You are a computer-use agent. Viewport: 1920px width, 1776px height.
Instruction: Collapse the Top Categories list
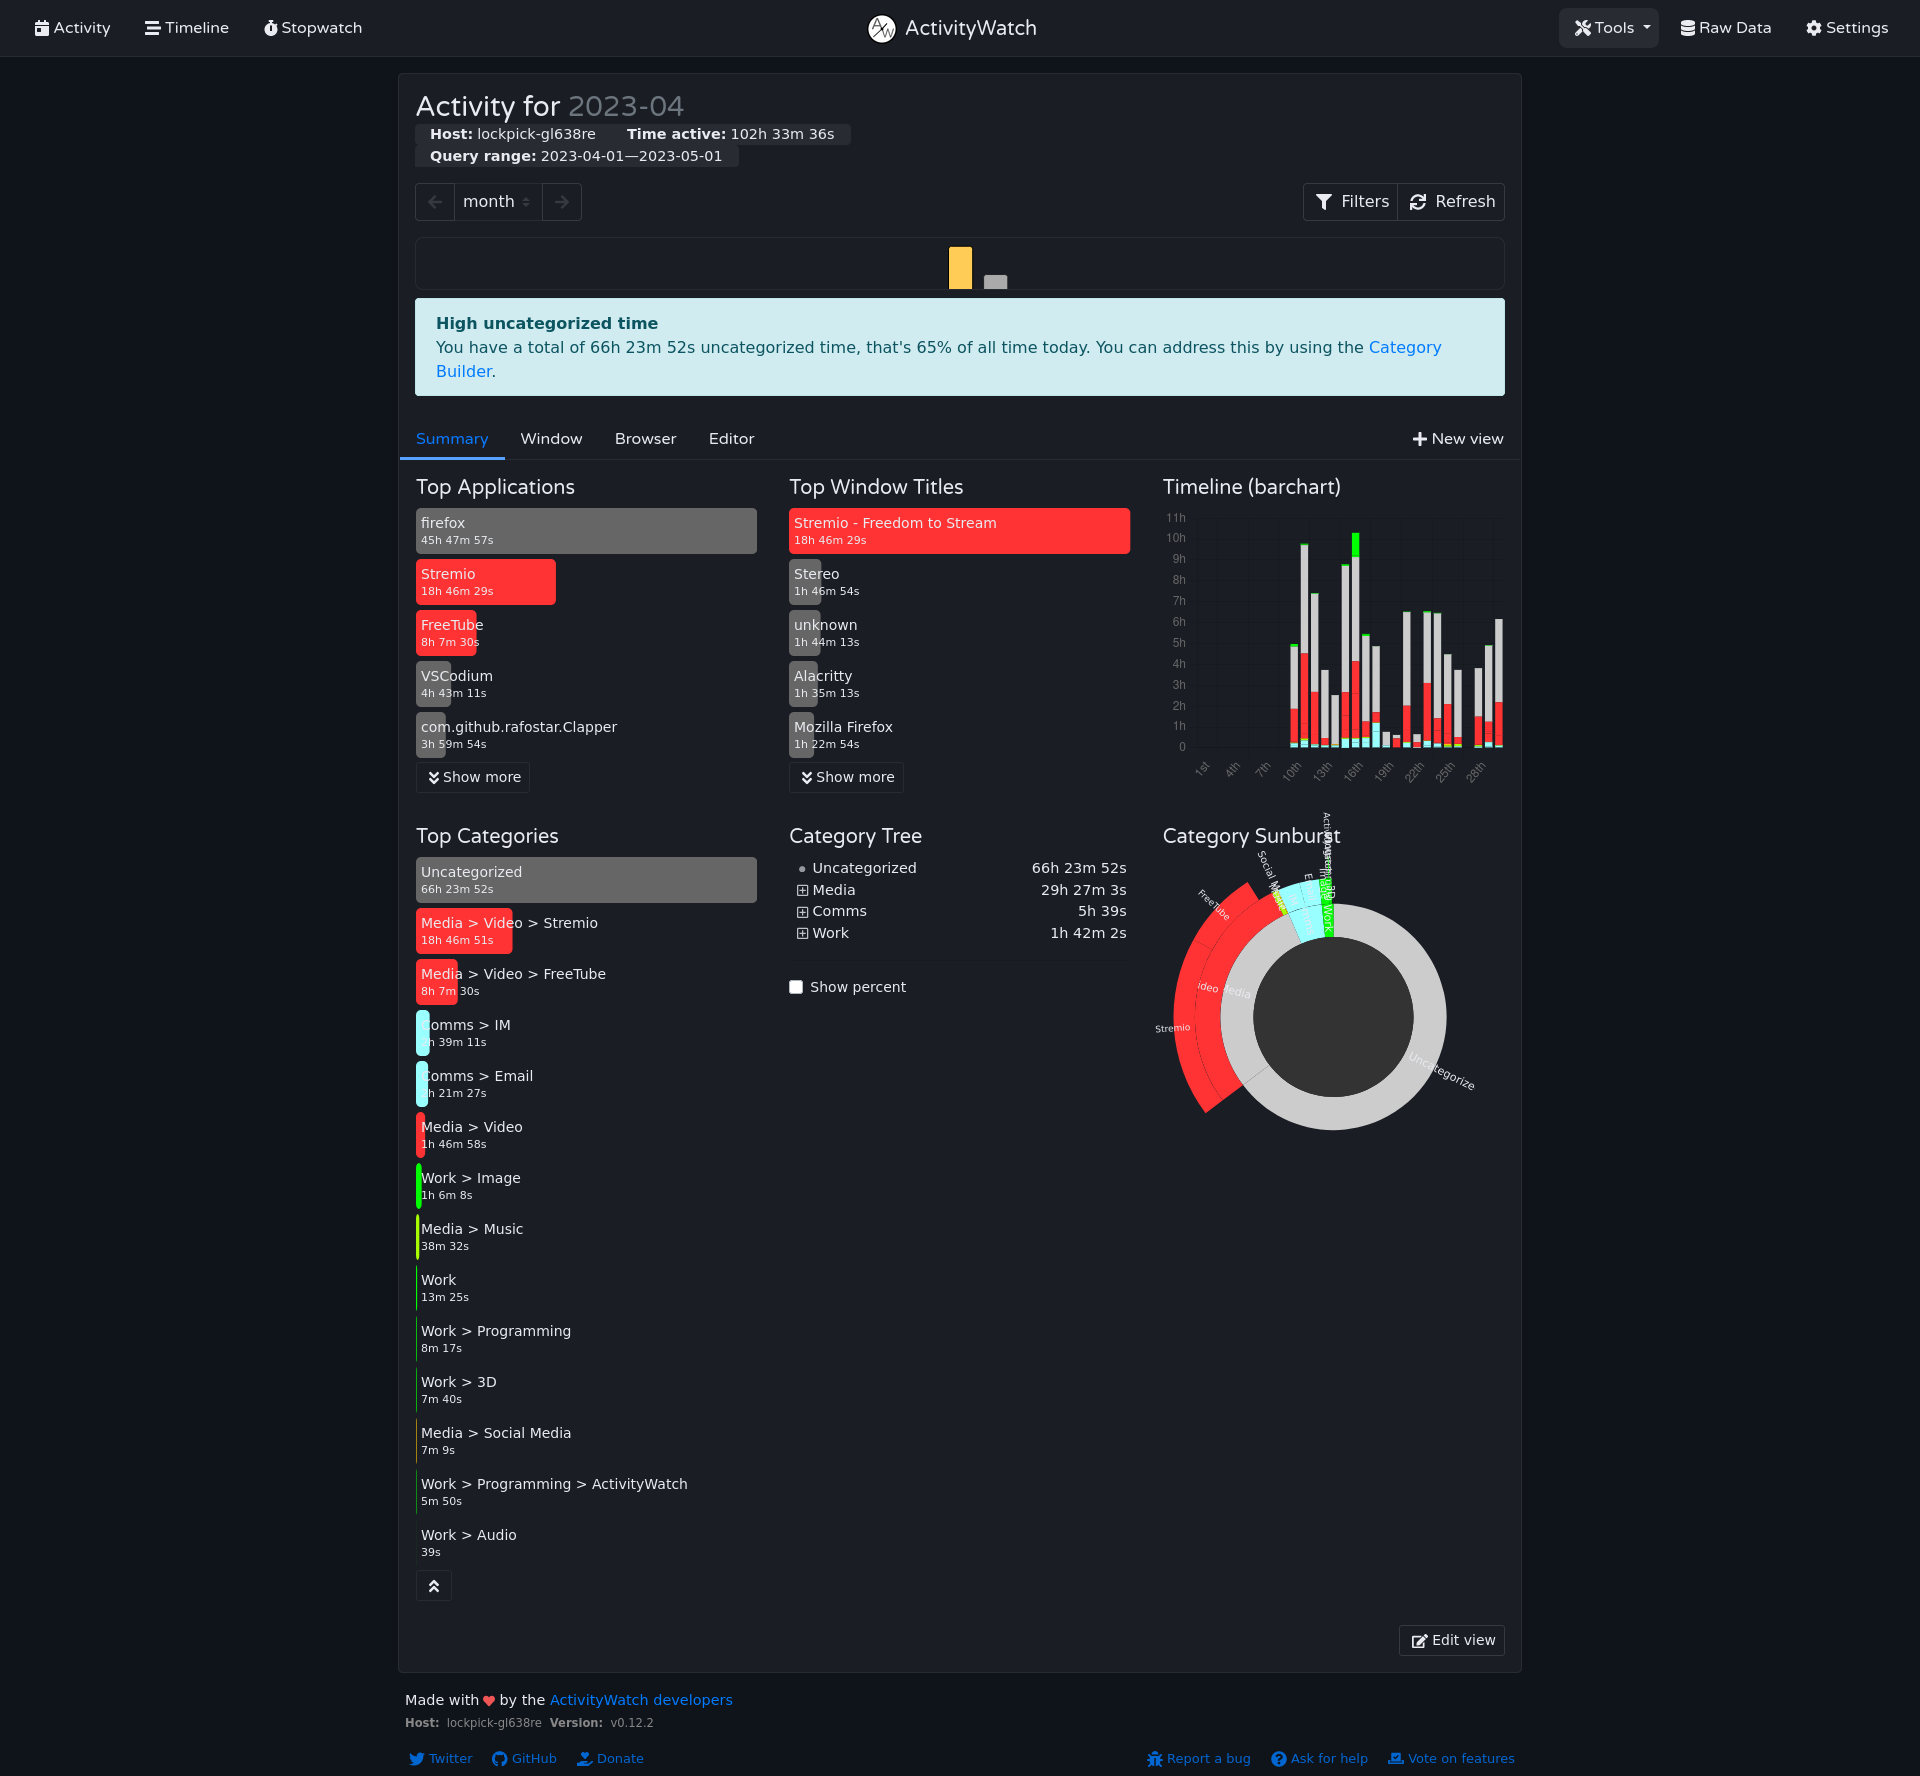[x=434, y=1586]
